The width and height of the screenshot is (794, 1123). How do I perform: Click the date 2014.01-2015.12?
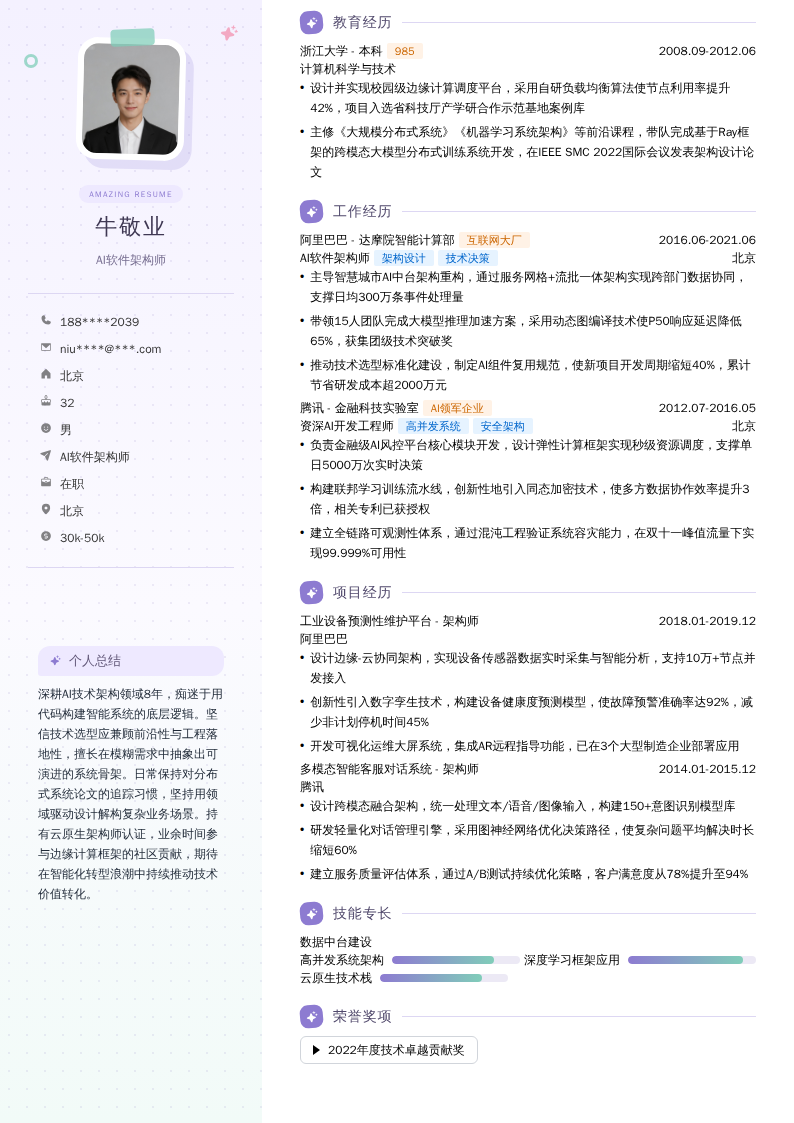point(707,769)
